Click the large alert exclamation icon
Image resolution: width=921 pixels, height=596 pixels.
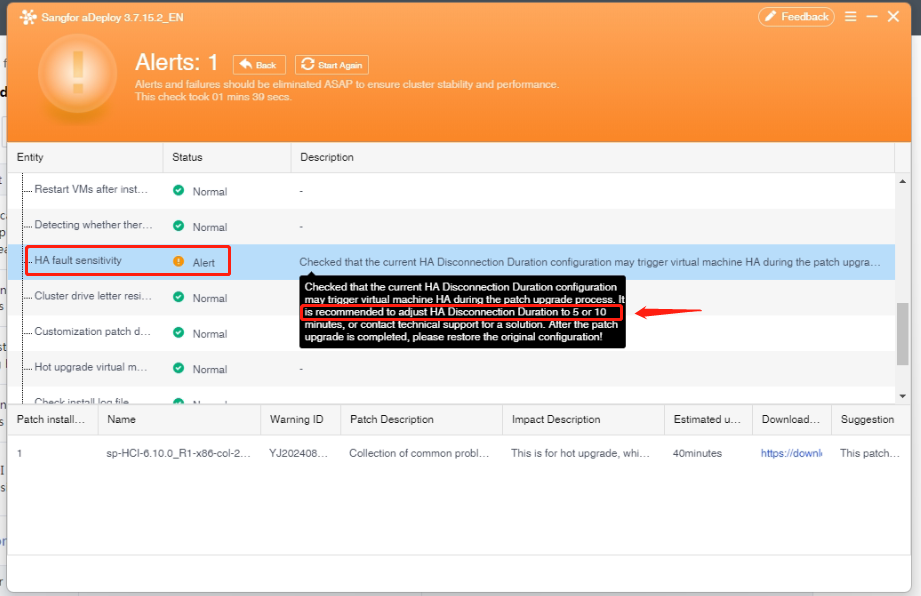(x=78, y=73)
